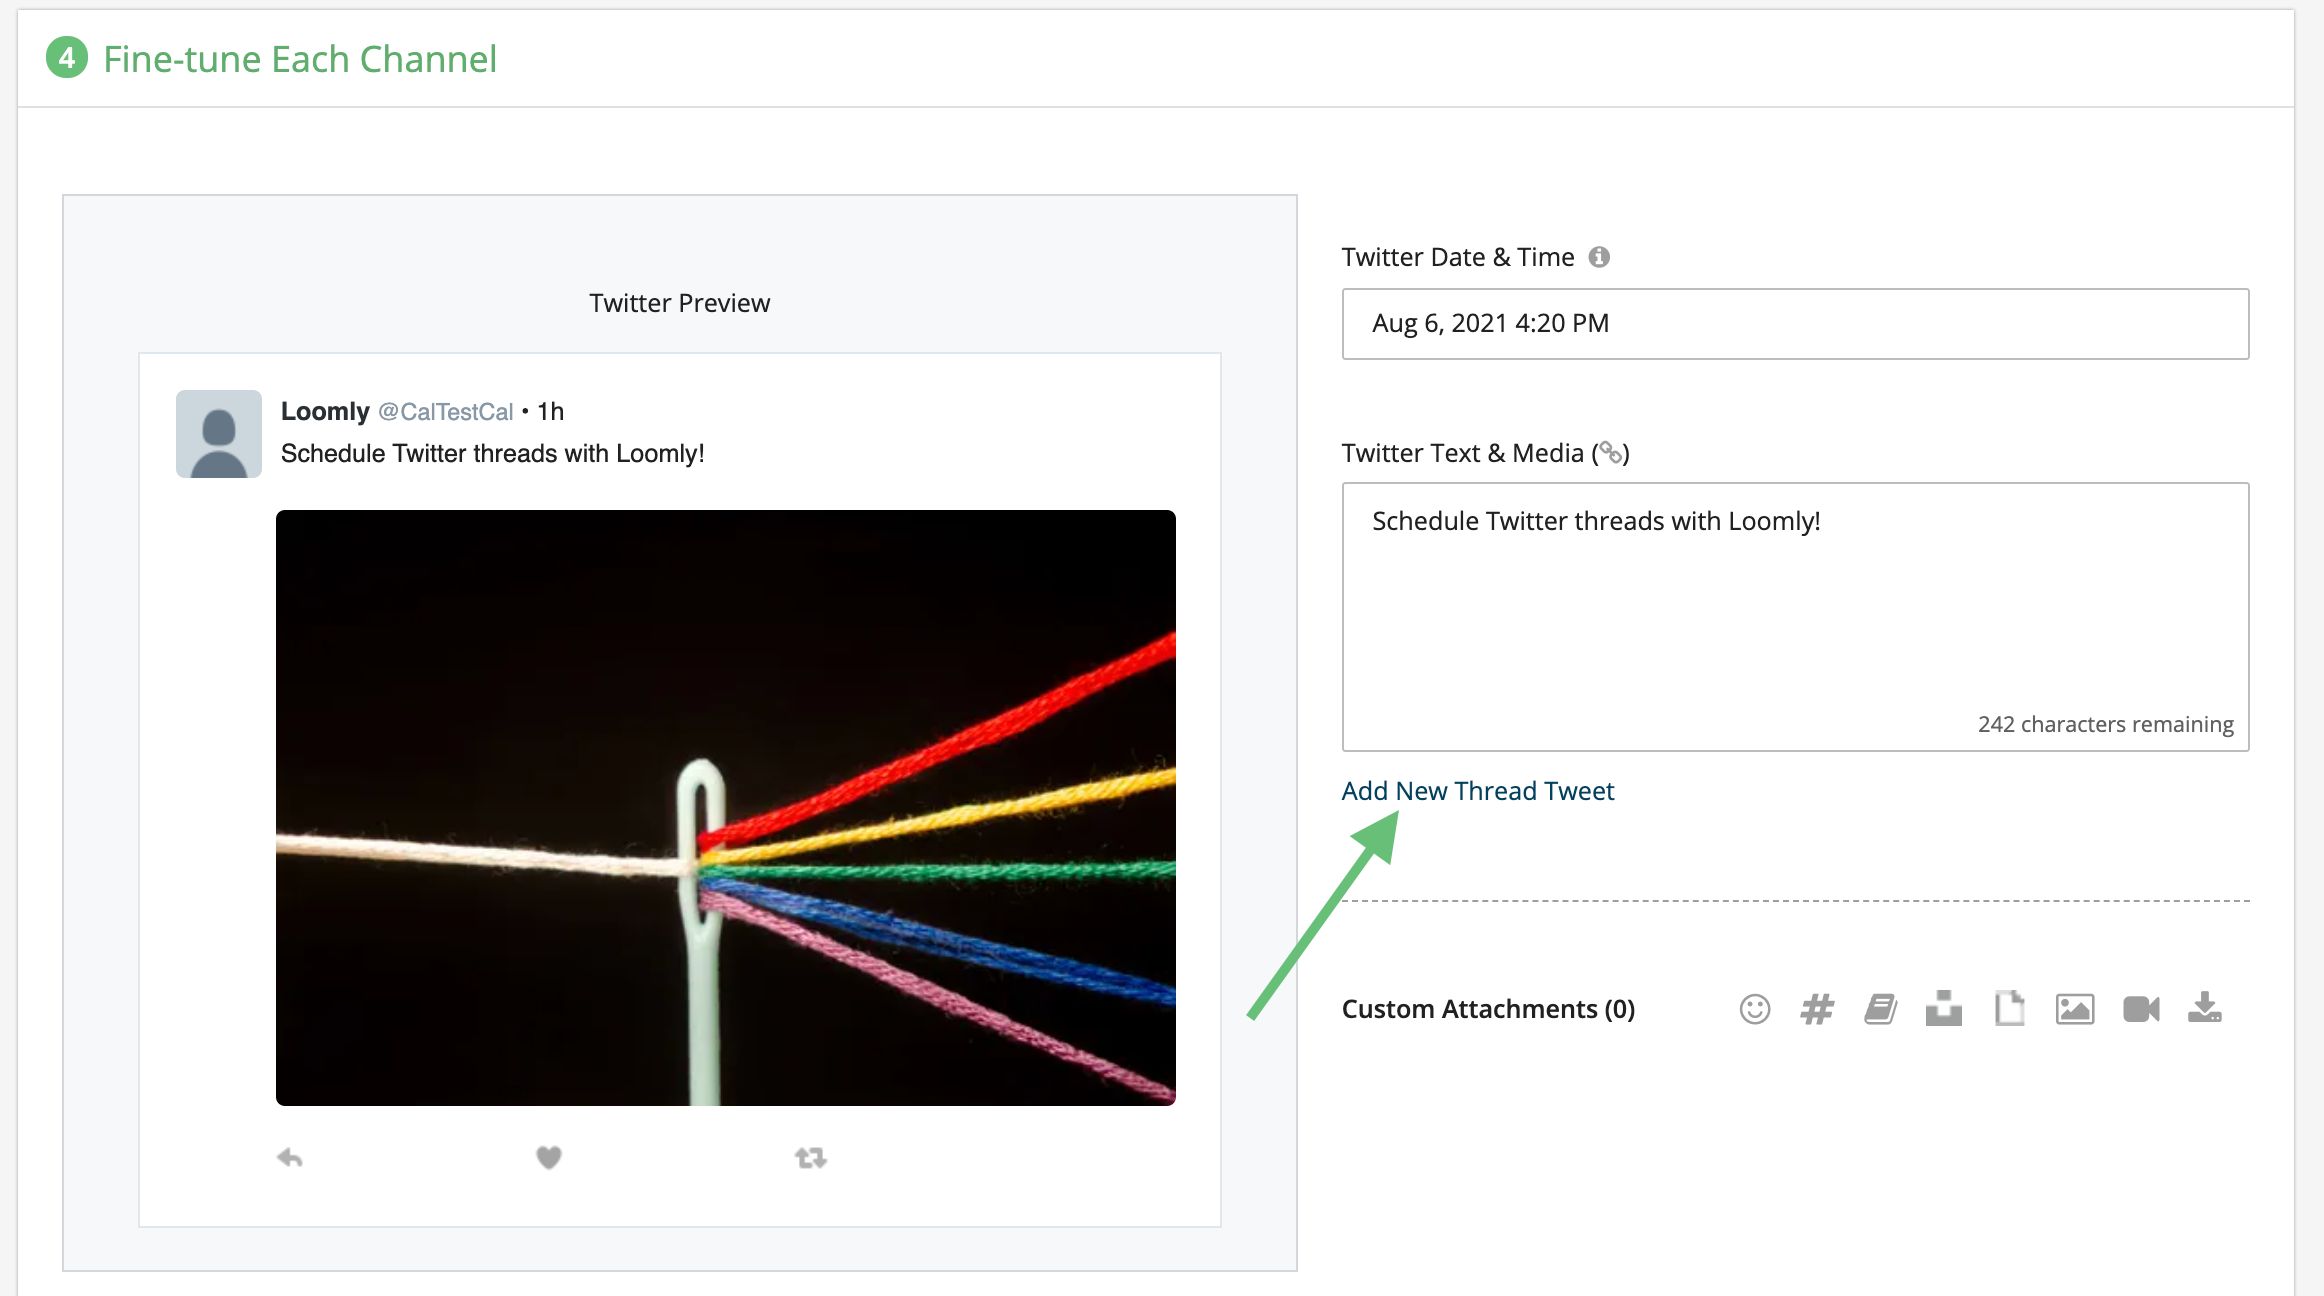Click the Loomly profile avatar in preview

pos(219,434)
